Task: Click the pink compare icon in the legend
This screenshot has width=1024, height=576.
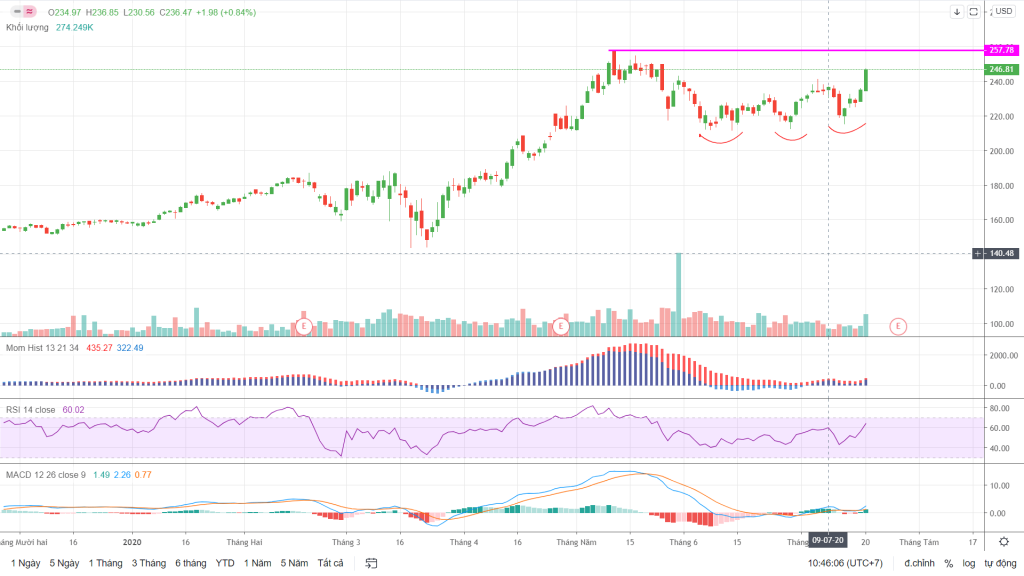Action: point(30,12)
